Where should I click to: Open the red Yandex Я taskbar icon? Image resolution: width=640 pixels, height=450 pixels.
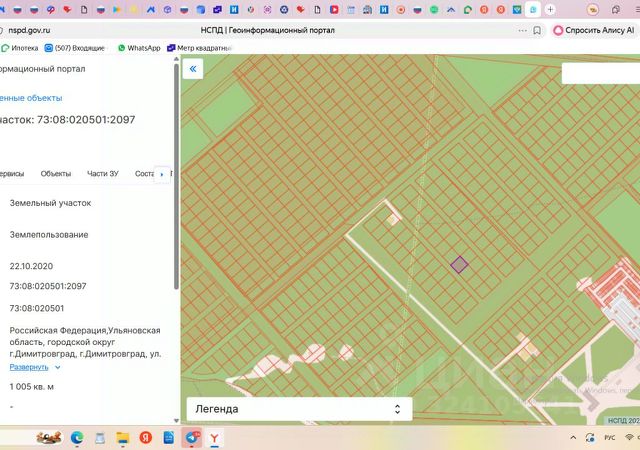pos(146,438)
